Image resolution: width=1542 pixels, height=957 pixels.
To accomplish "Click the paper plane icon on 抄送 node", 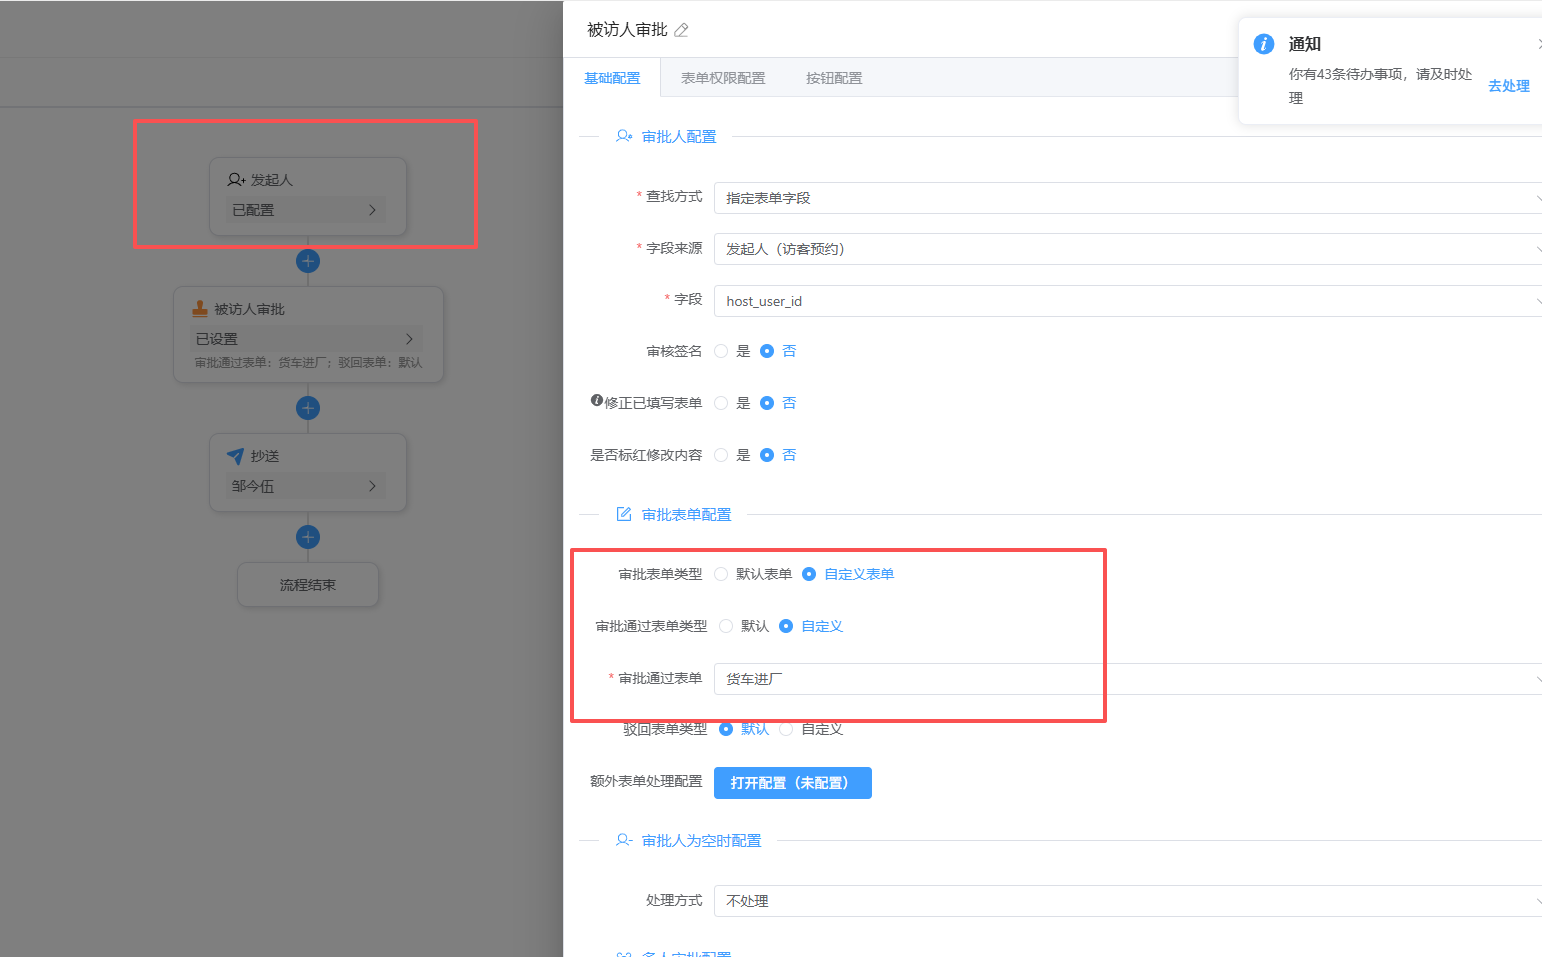I will [x=236, y=456].
